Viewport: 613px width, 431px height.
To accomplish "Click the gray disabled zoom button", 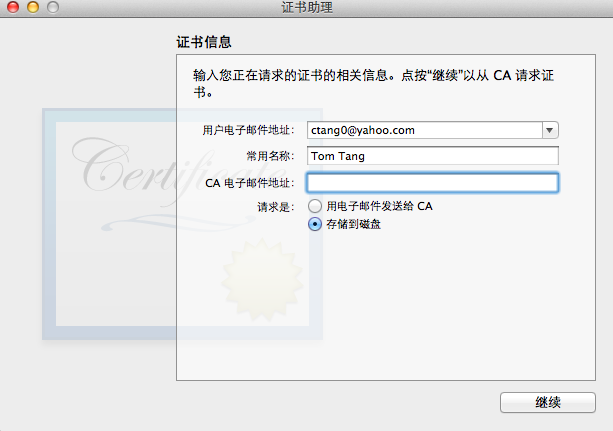I will (53, 7).
